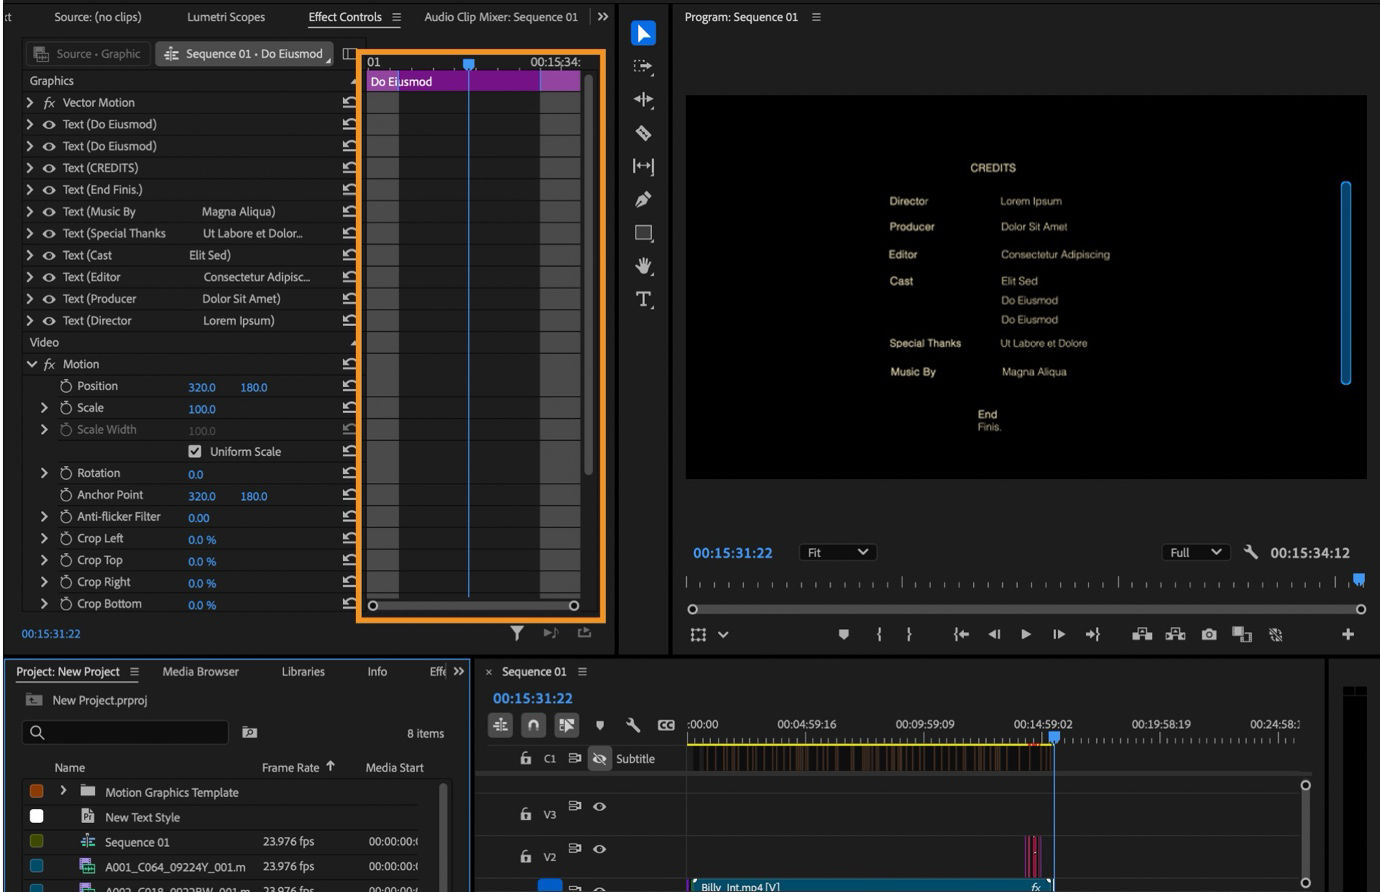
Task: Open the timeline settings wrench menu
Action: [x=632, y=724]
